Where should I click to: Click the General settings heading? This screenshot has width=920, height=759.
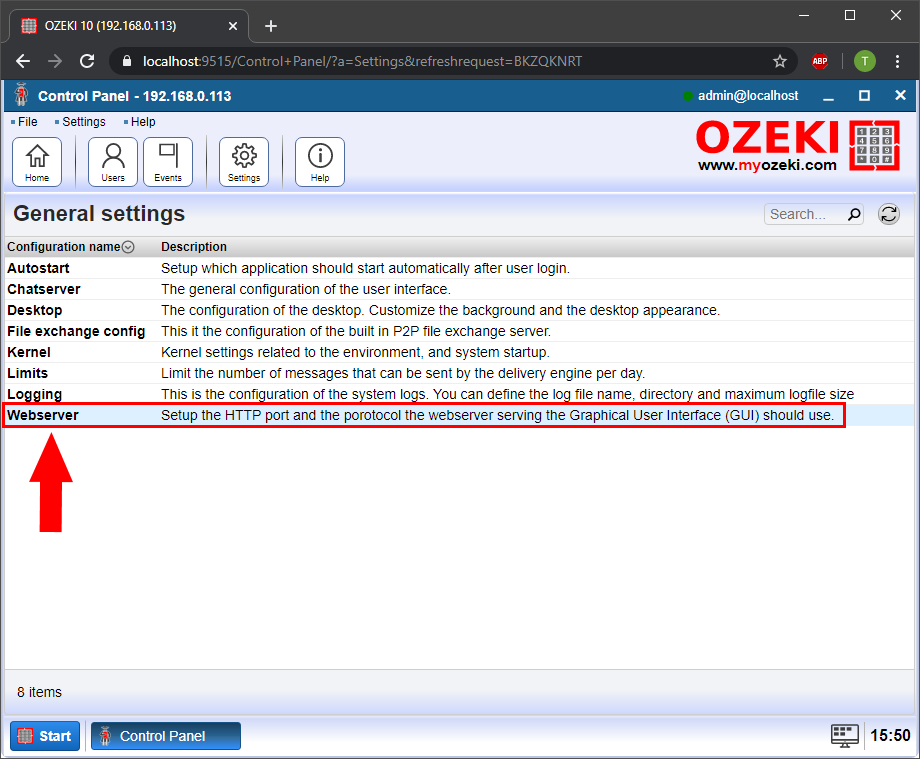(x=99, y=214)
